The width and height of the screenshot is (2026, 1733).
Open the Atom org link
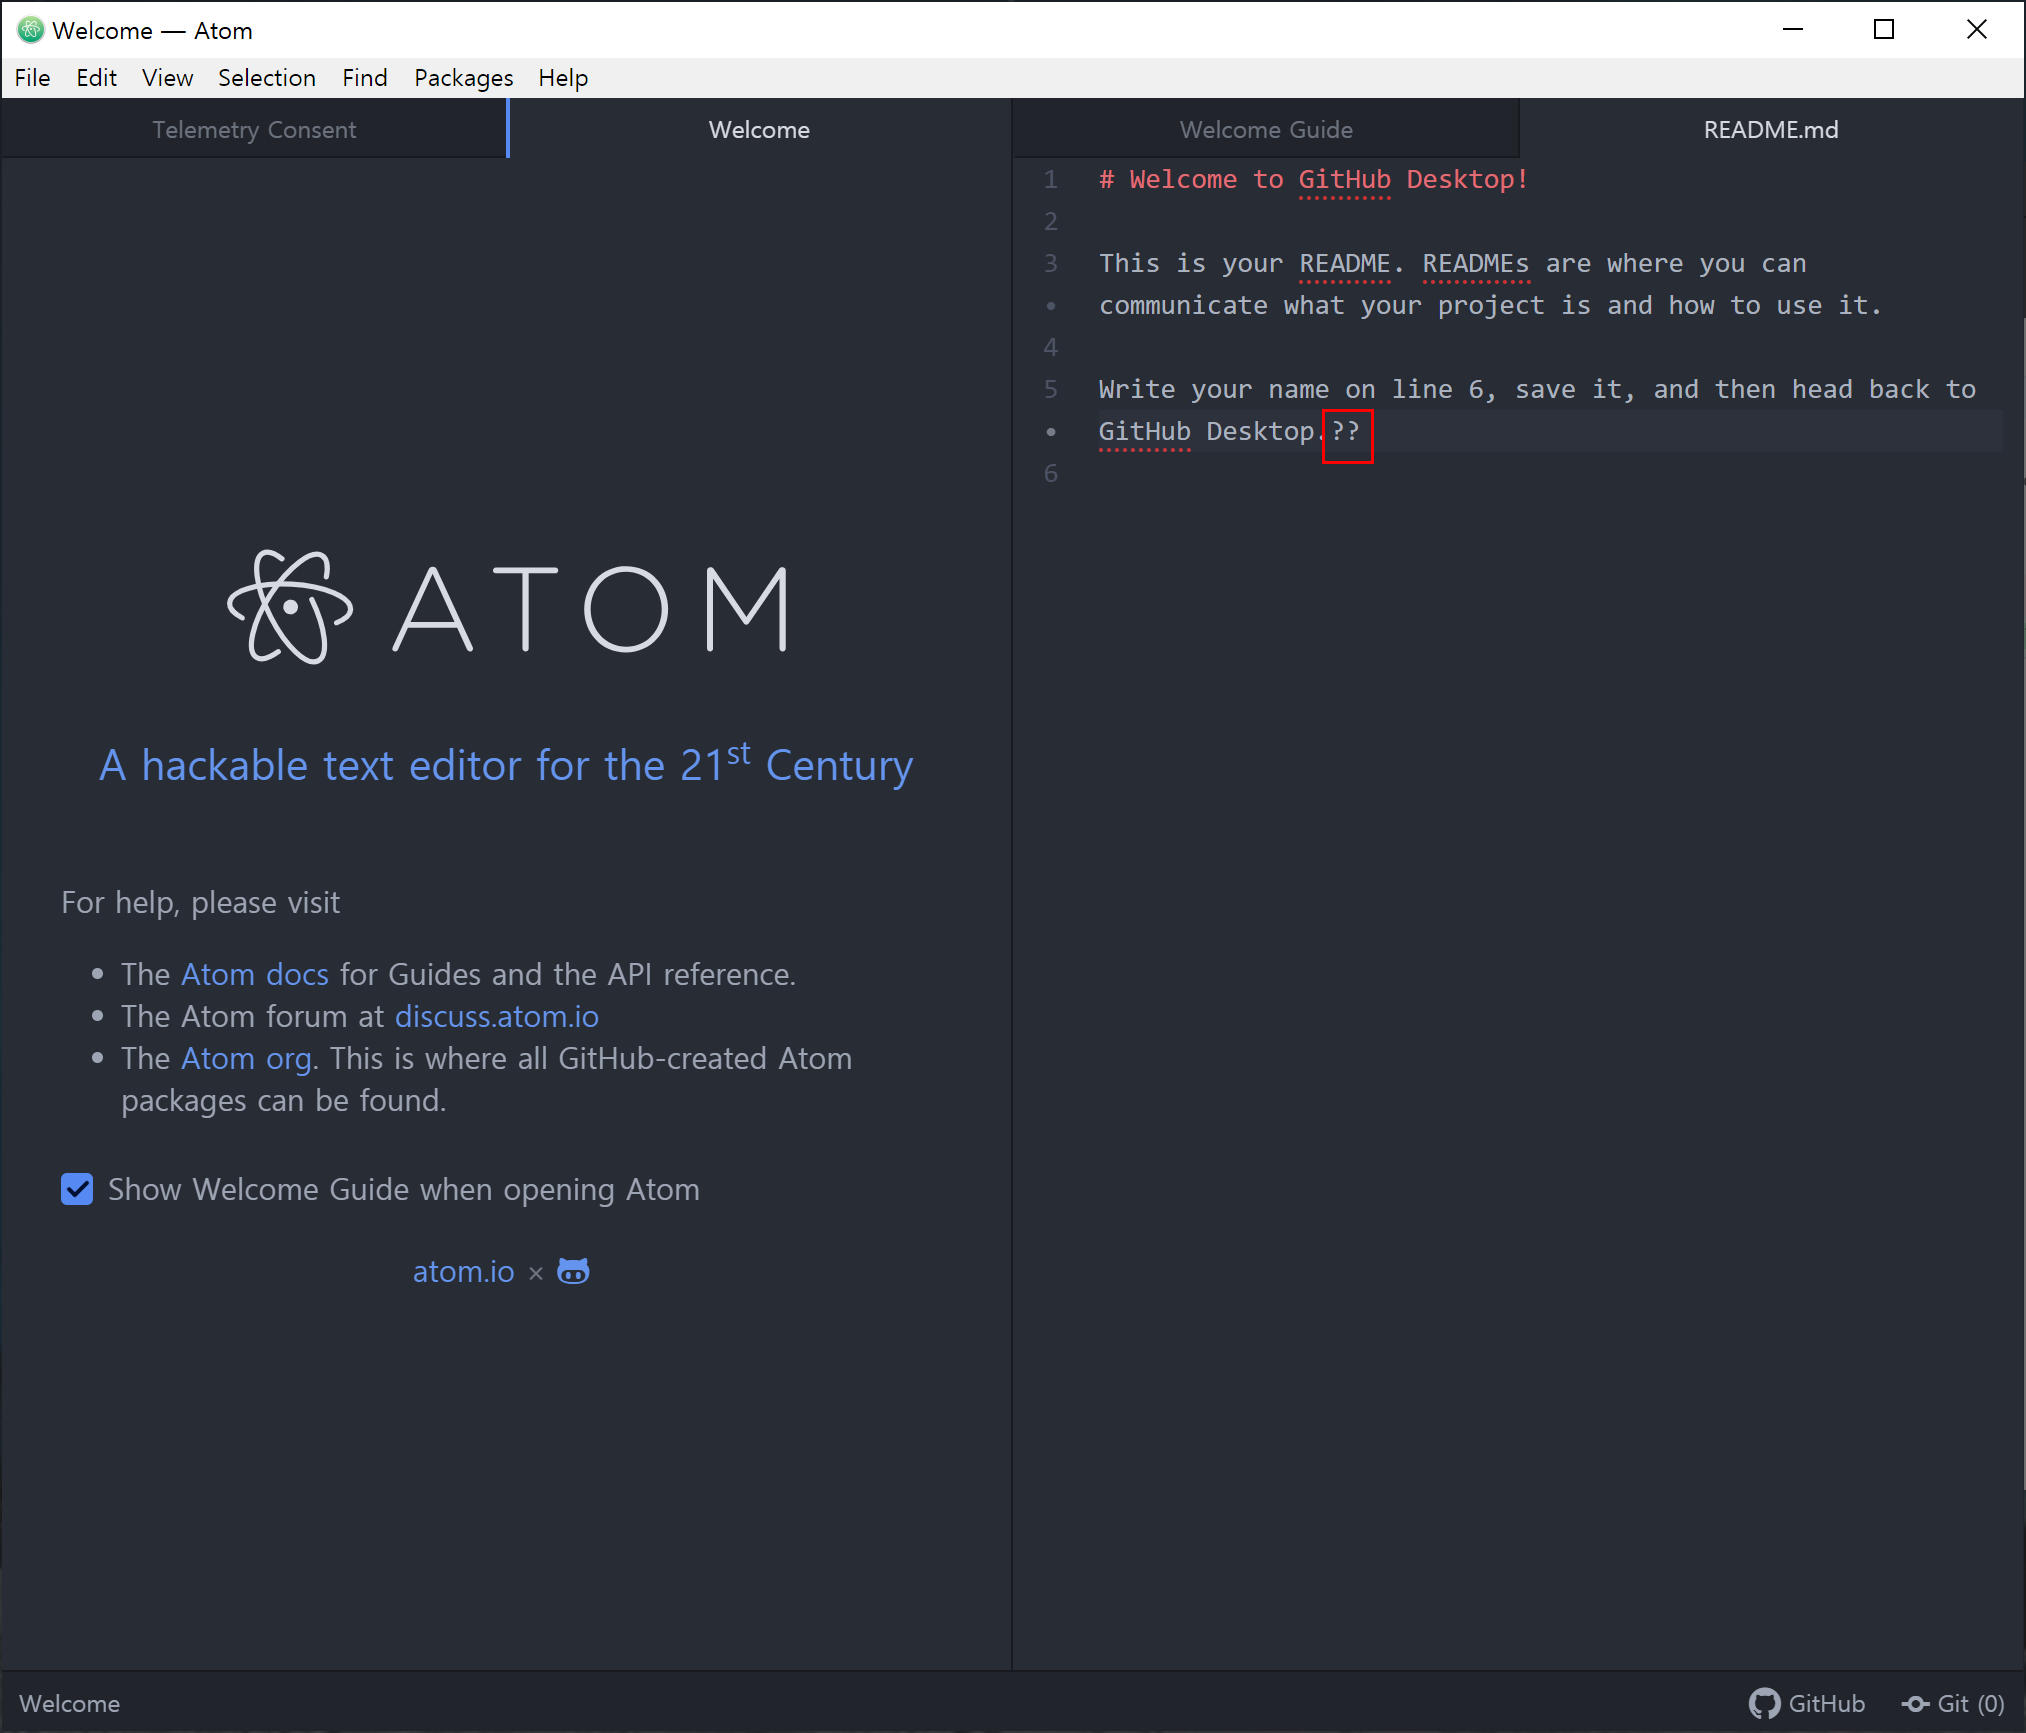(x=246, y=1058)
